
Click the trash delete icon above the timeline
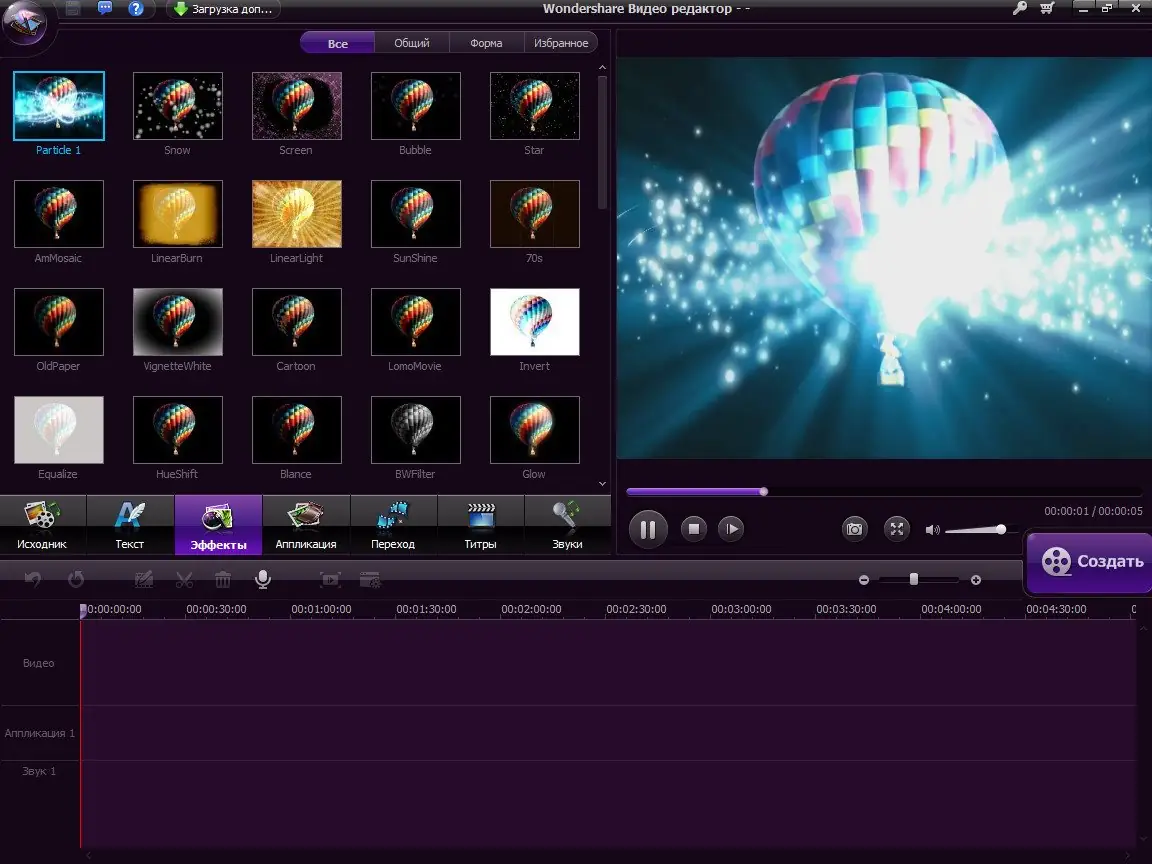point(221,579)
